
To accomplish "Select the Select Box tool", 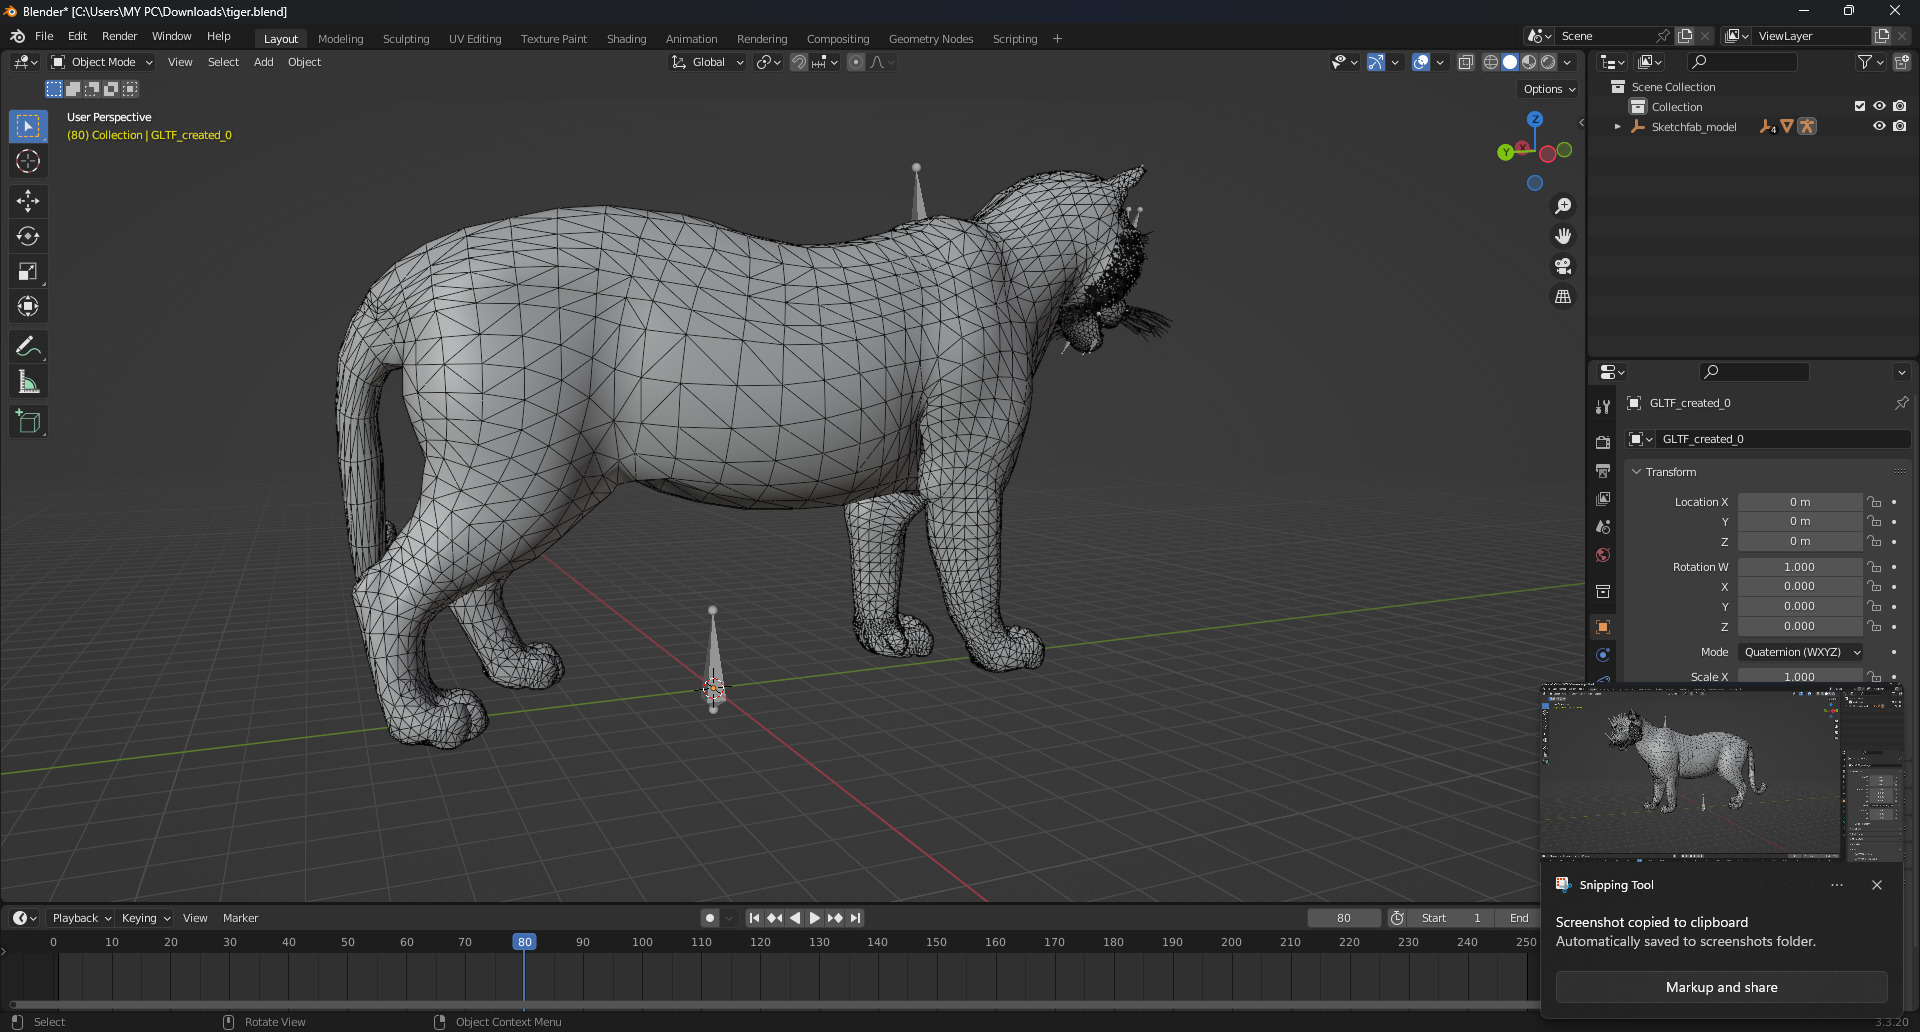I will (x=28, y=126).
